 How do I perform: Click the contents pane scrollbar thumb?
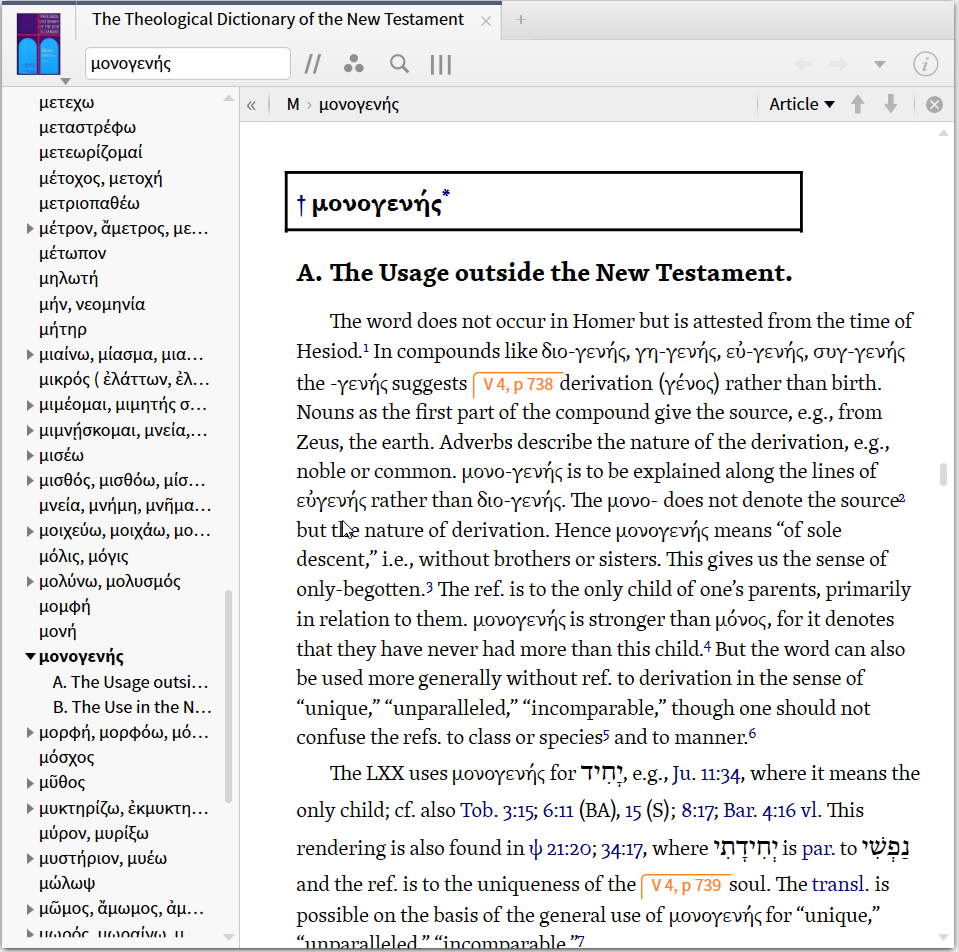click(x=228, y=696)
